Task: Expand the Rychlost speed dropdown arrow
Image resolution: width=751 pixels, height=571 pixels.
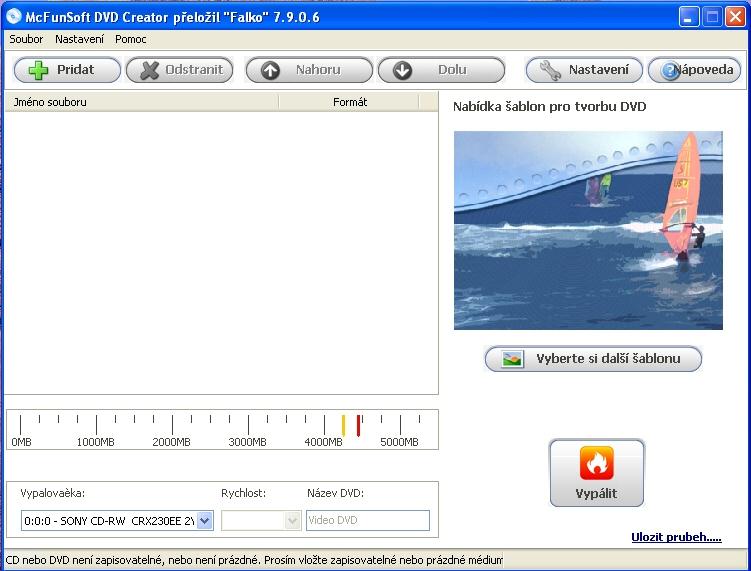Action: (292, 520)
